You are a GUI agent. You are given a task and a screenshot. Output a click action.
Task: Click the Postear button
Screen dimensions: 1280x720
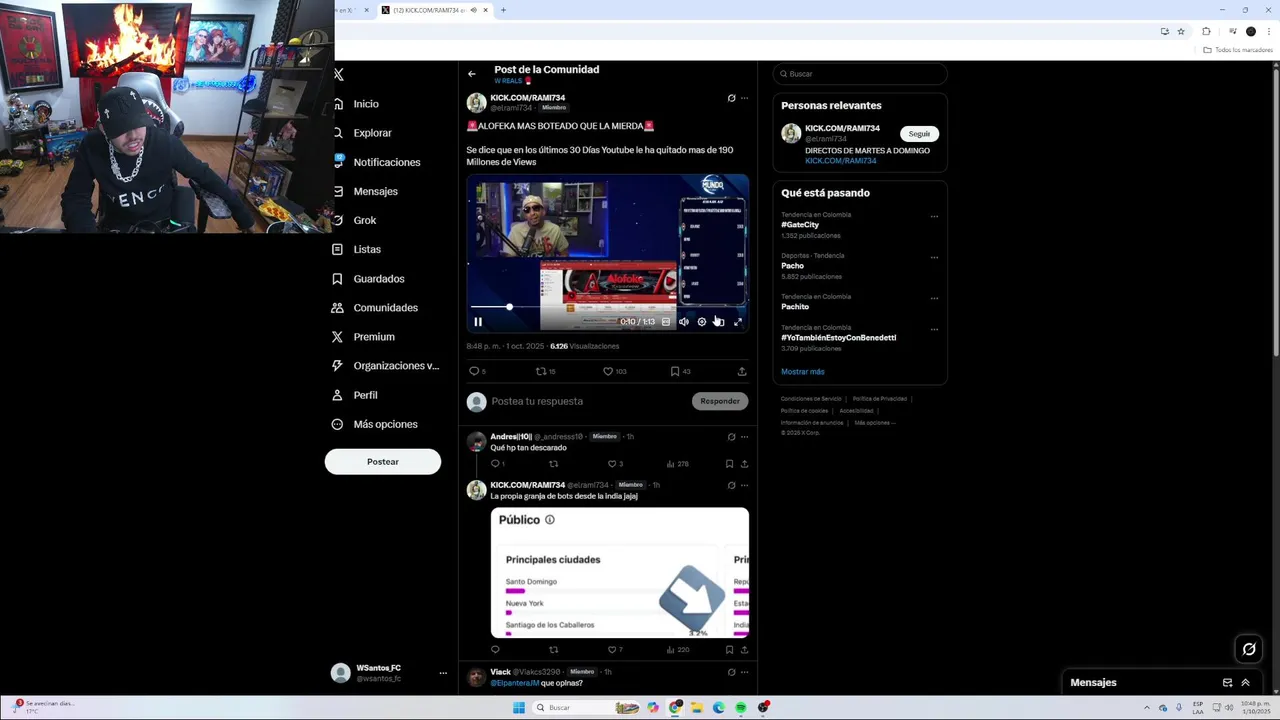pyautogui.click(x=382, y=461)
